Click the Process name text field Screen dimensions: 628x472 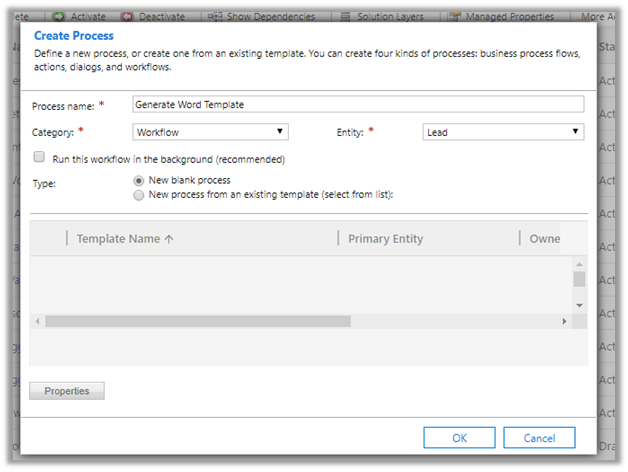coord(358,105)
